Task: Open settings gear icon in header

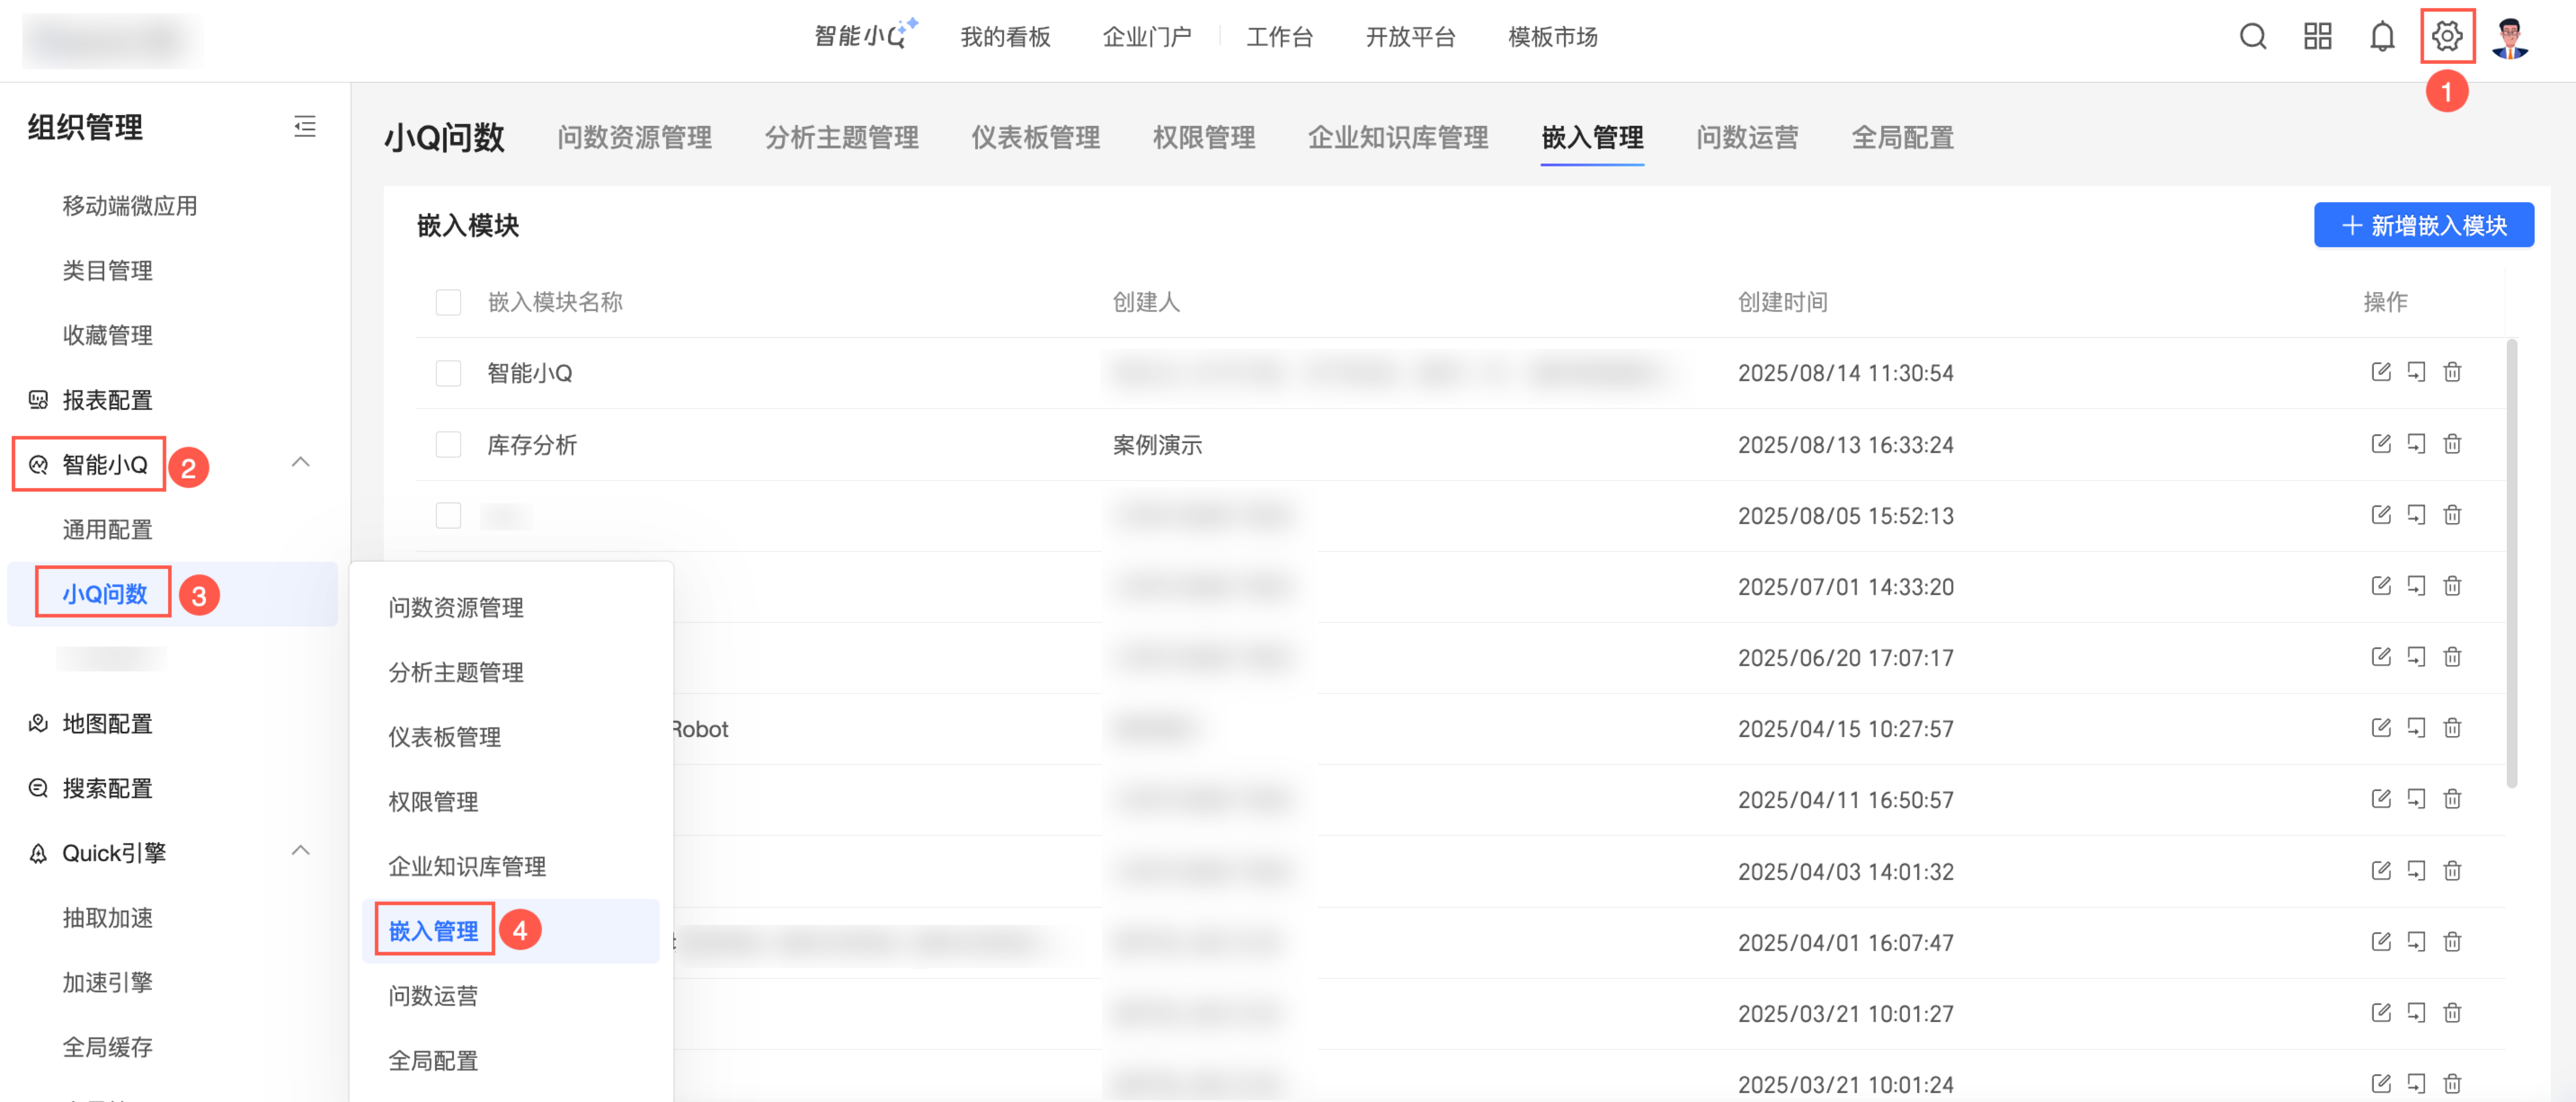Action: (2446, 37)
